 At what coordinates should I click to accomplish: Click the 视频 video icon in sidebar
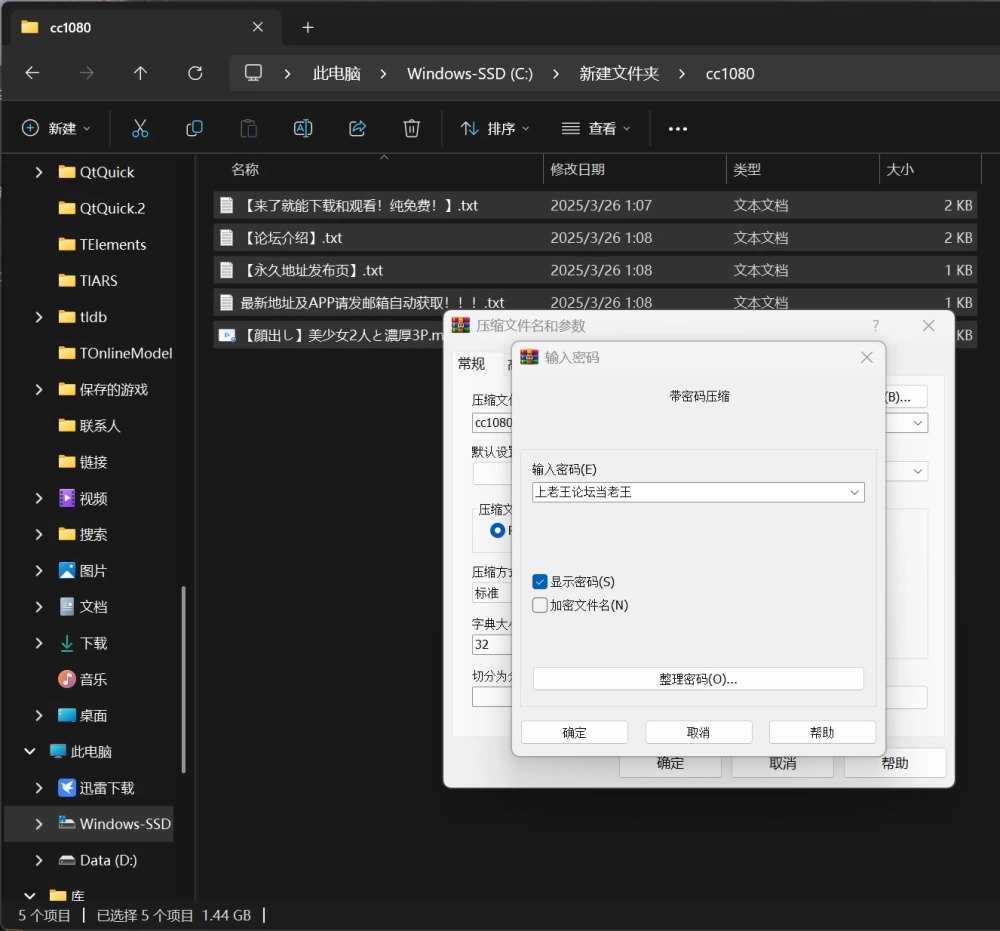66,498
